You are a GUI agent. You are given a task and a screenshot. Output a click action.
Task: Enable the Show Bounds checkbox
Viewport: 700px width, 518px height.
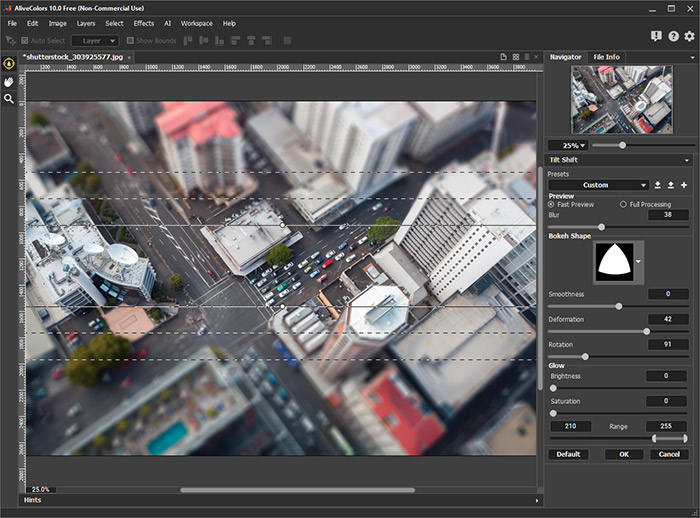[130, 41]
